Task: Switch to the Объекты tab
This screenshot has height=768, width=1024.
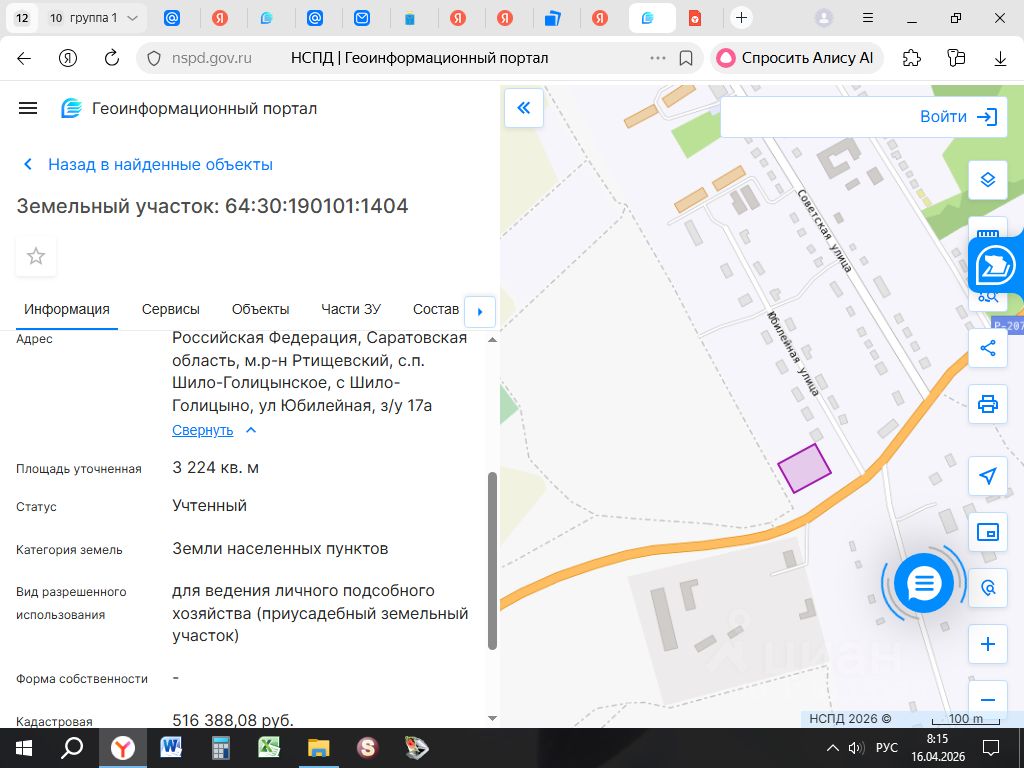Action: click(x=261, y=310)
